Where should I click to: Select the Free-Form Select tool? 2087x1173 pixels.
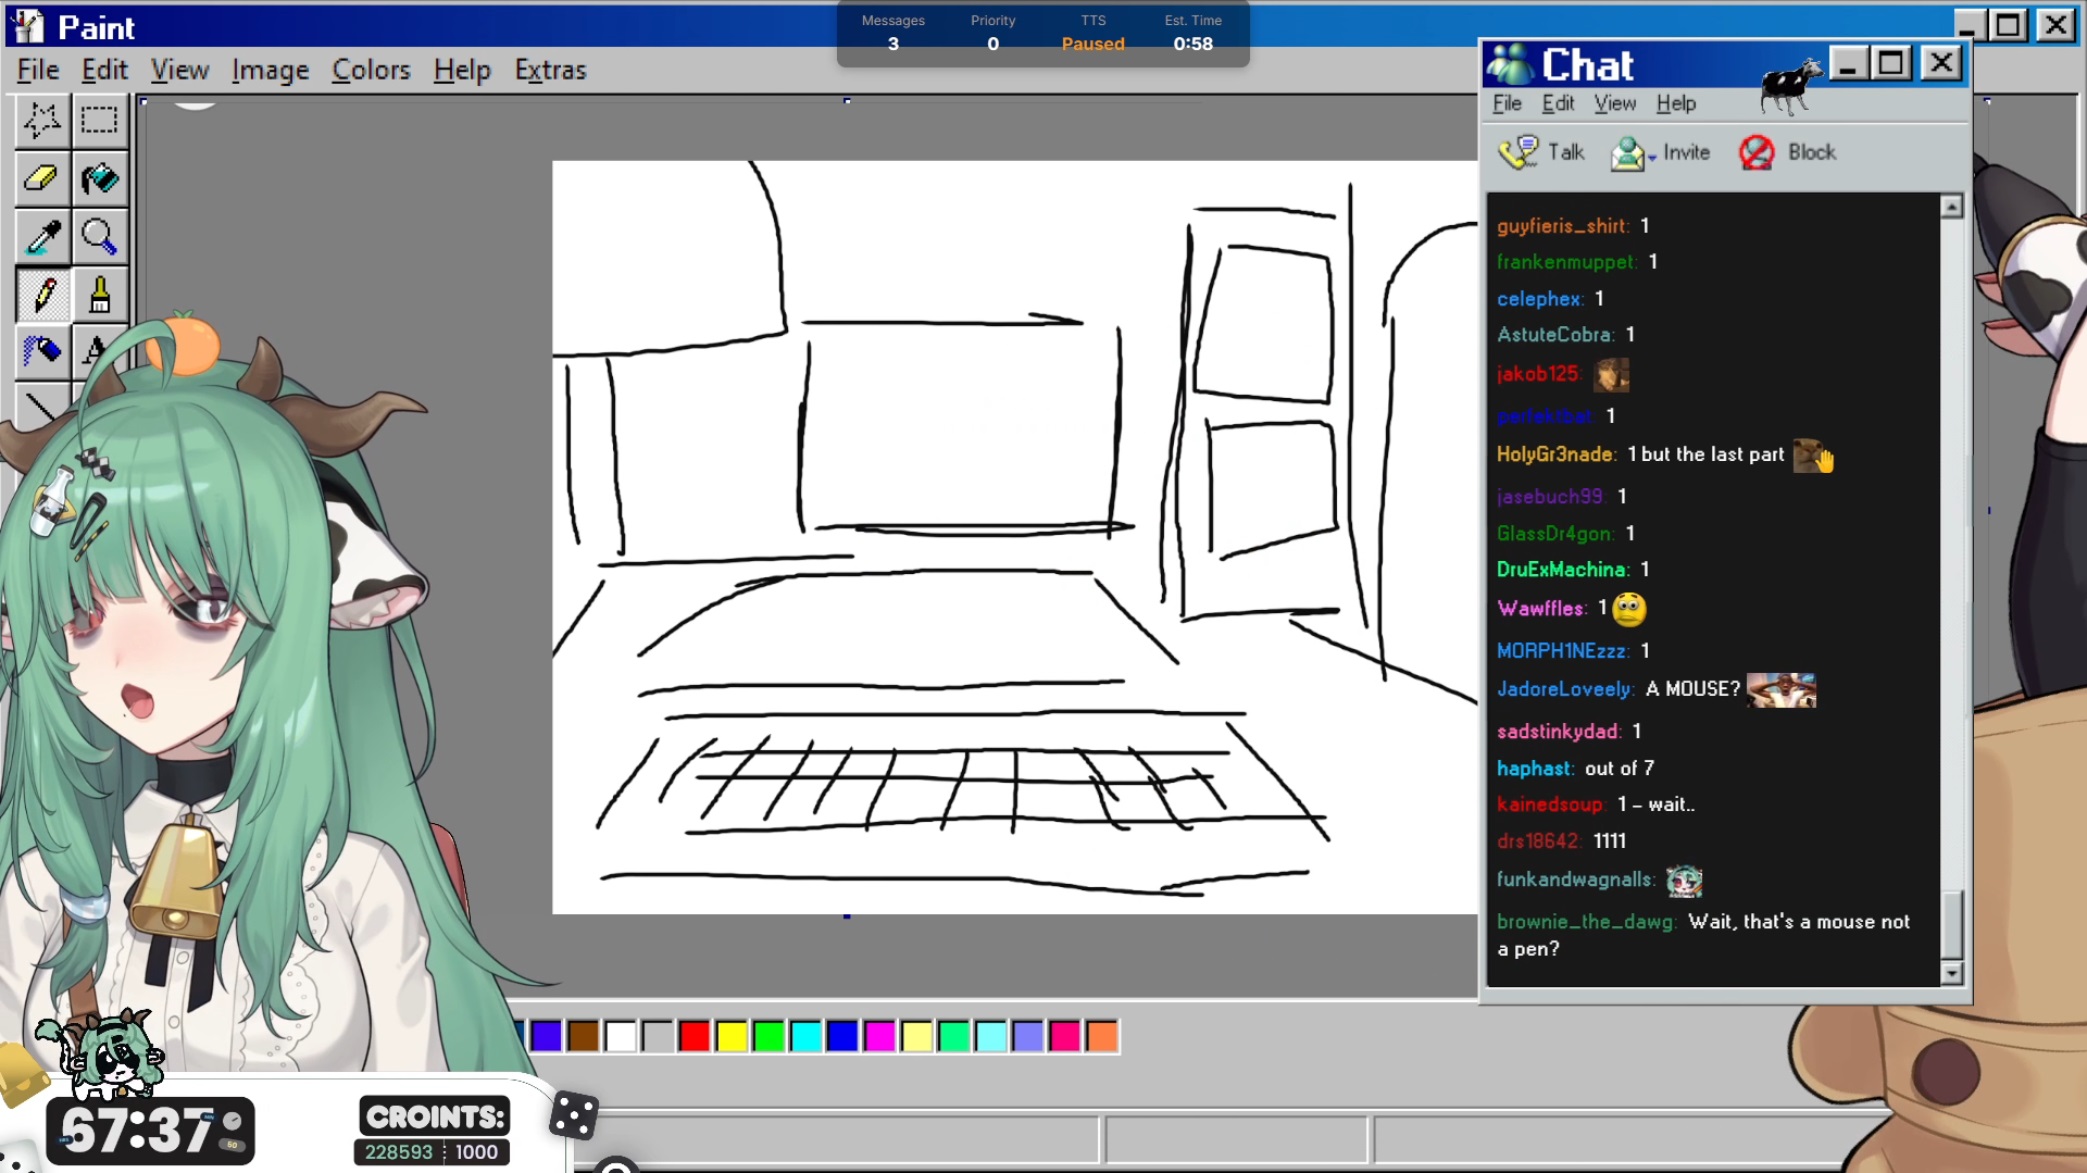[42, 120]
